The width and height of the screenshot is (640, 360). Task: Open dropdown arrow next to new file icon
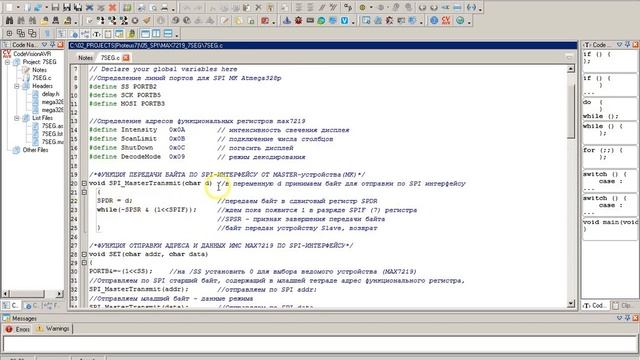point(18,8)
